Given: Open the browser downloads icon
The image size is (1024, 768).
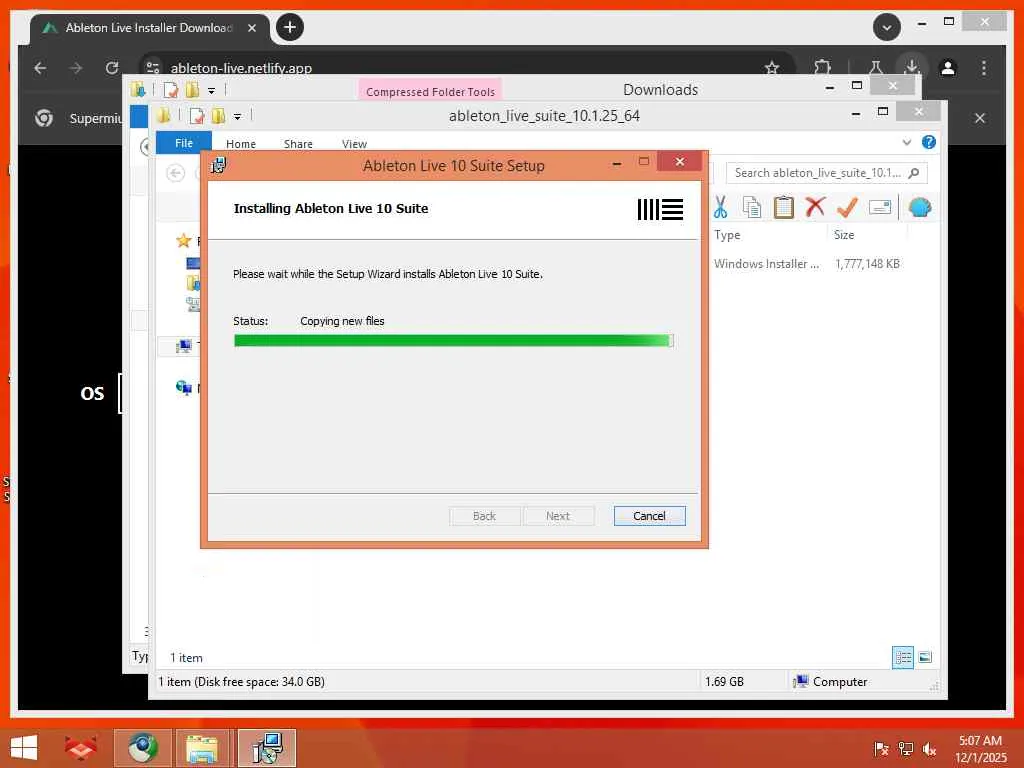Looking at the screenshot, I should pyautogui.click(x=912, y=67).
